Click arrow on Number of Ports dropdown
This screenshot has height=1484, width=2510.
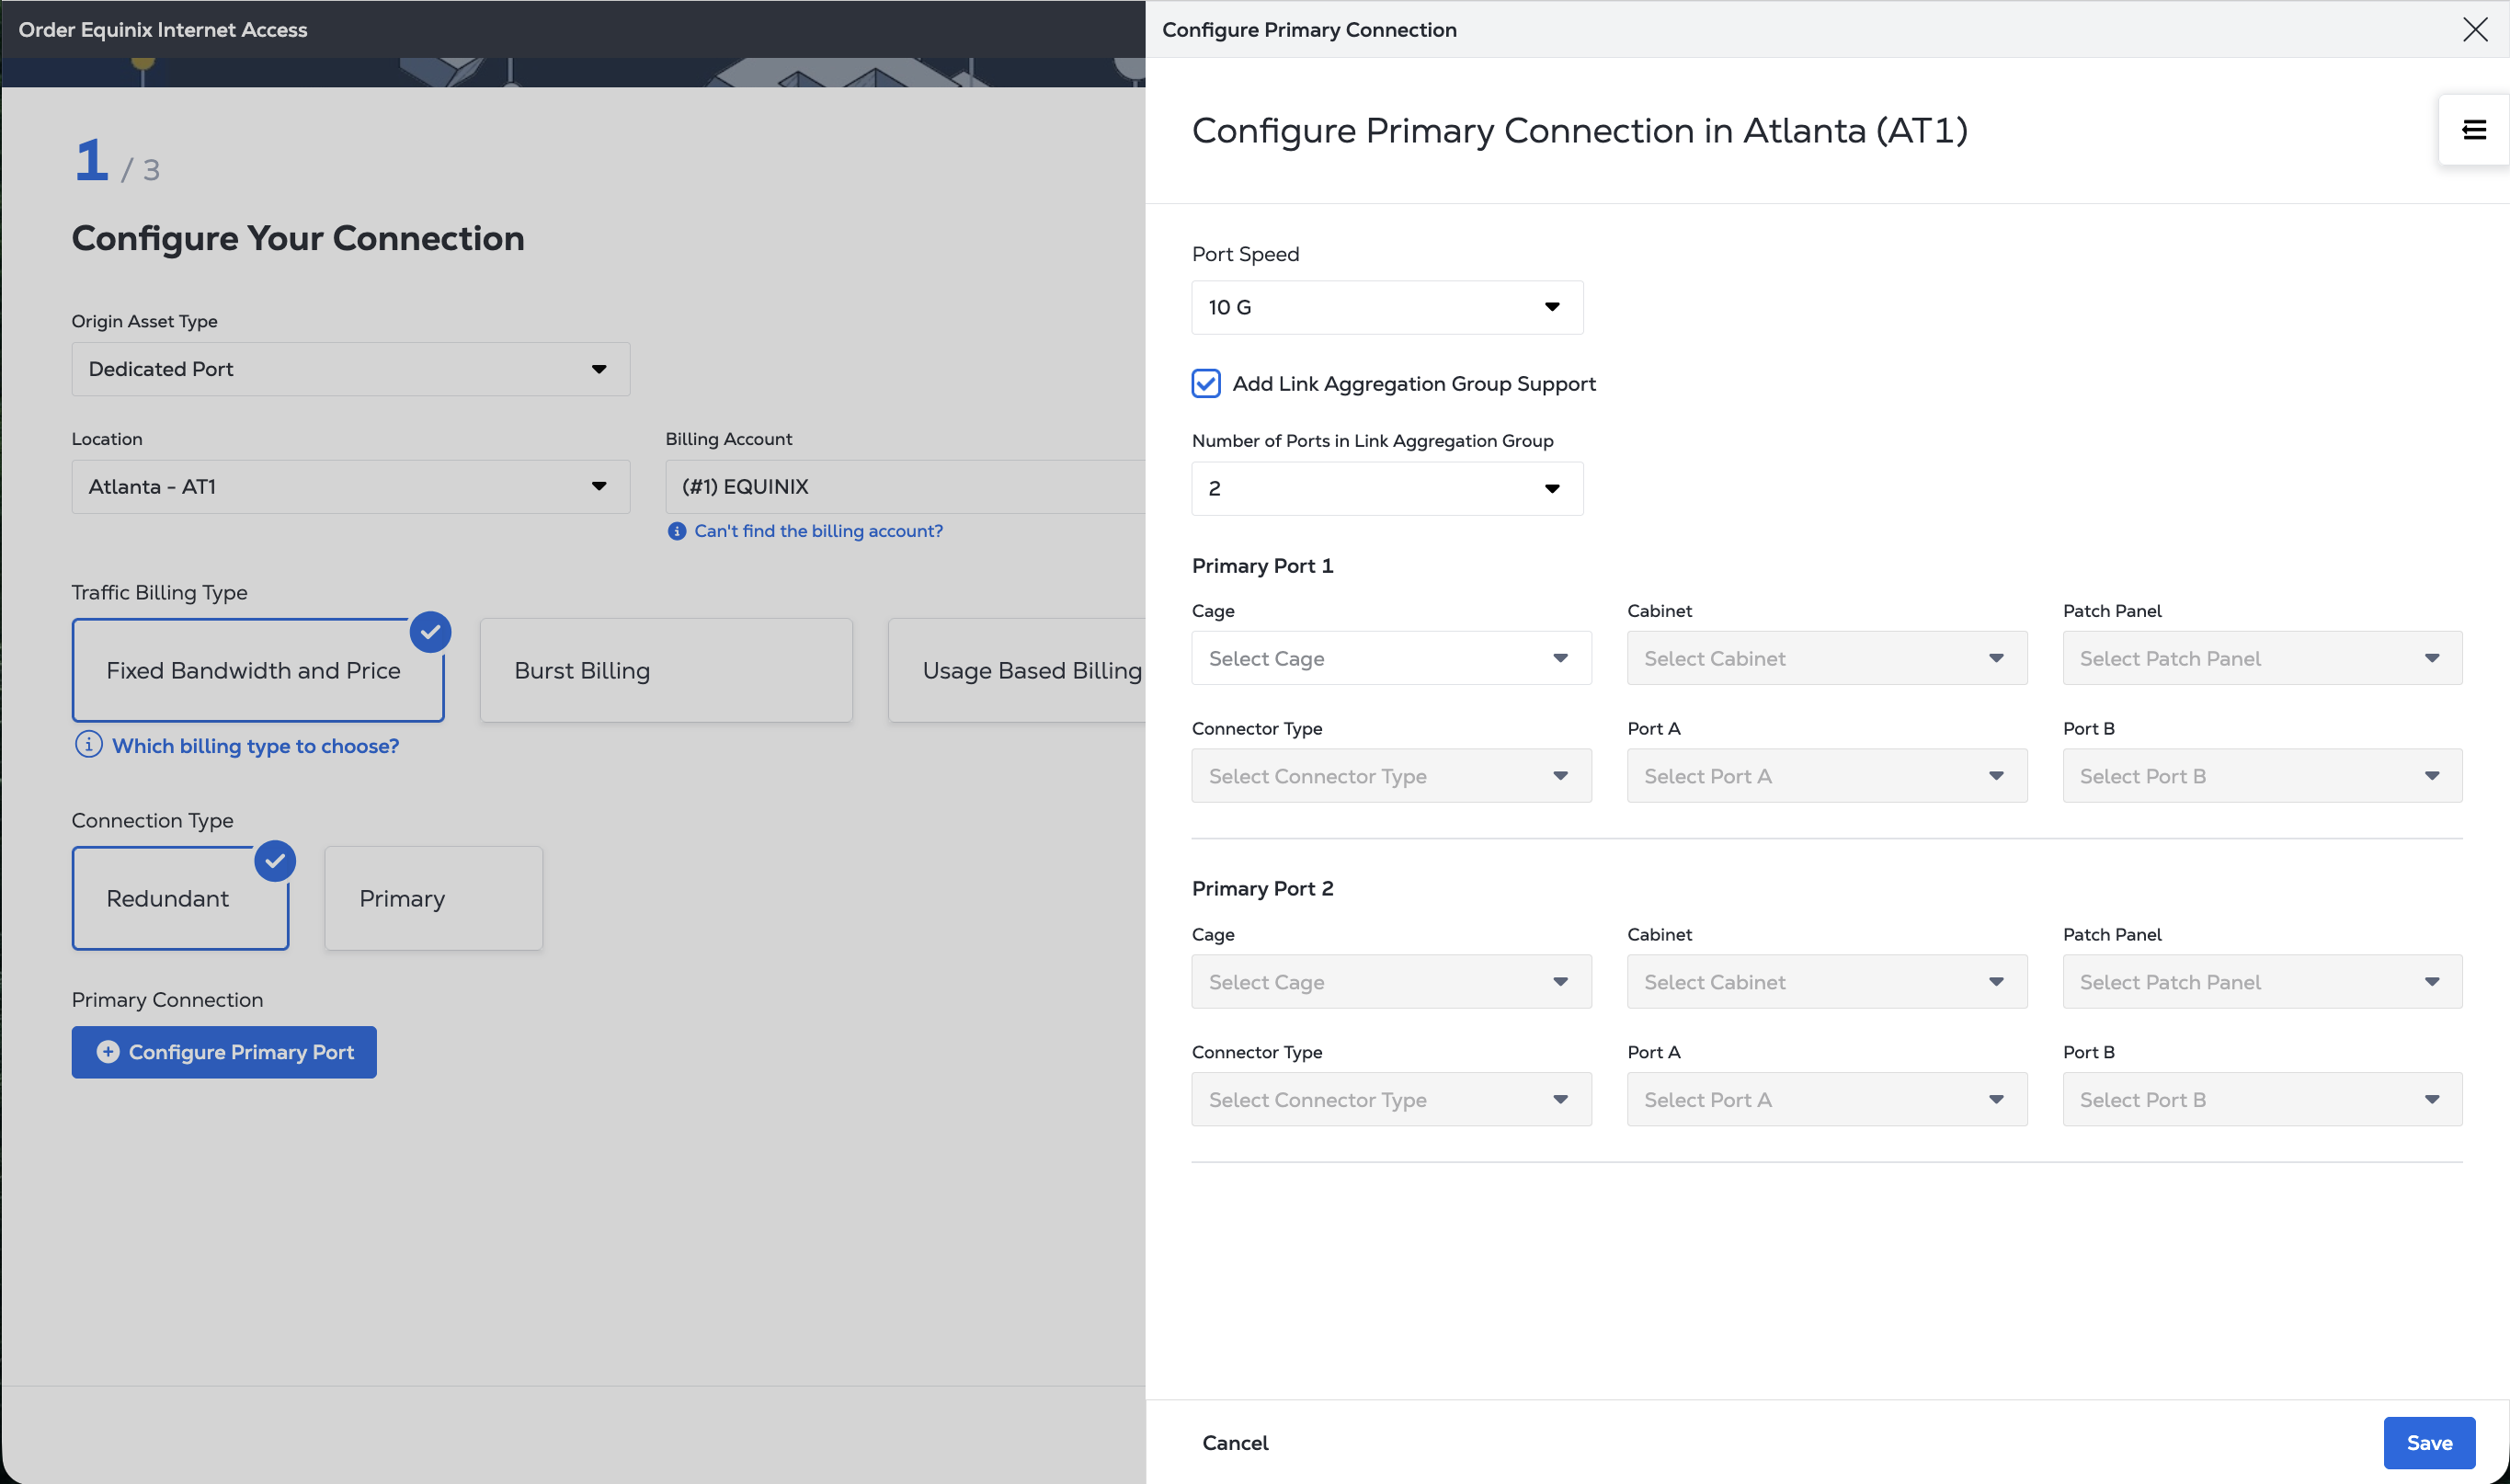[x=1551, y=489]
